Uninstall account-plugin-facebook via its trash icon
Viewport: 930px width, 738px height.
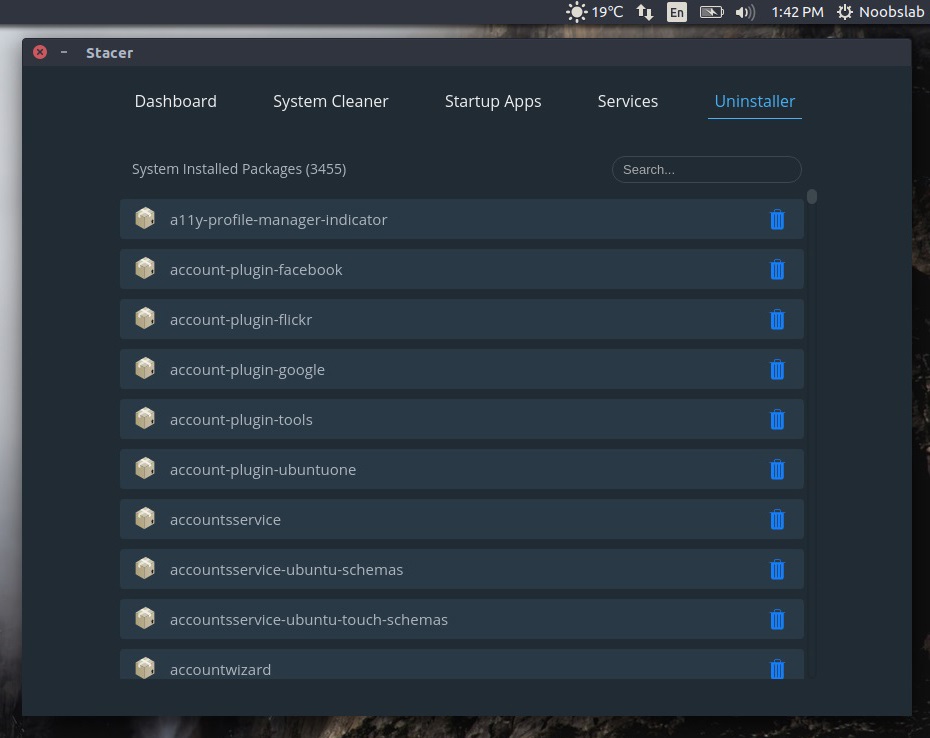click(x=777, y=269)
